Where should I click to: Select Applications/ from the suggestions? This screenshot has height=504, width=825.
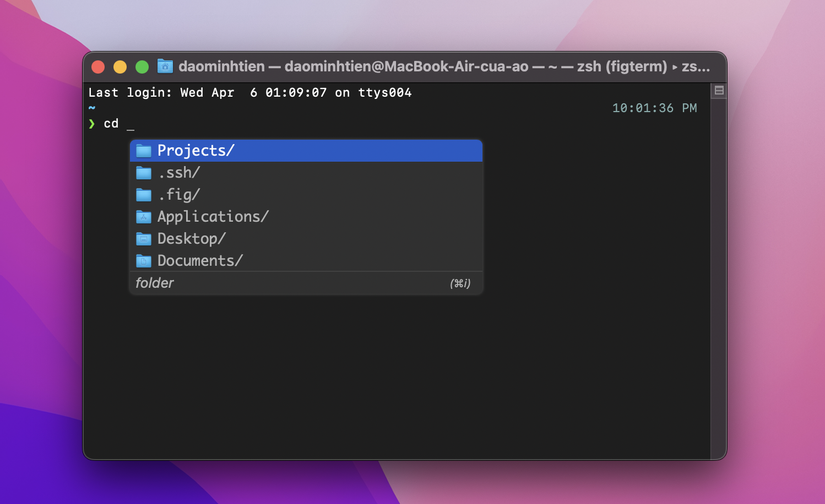point(306,217)
